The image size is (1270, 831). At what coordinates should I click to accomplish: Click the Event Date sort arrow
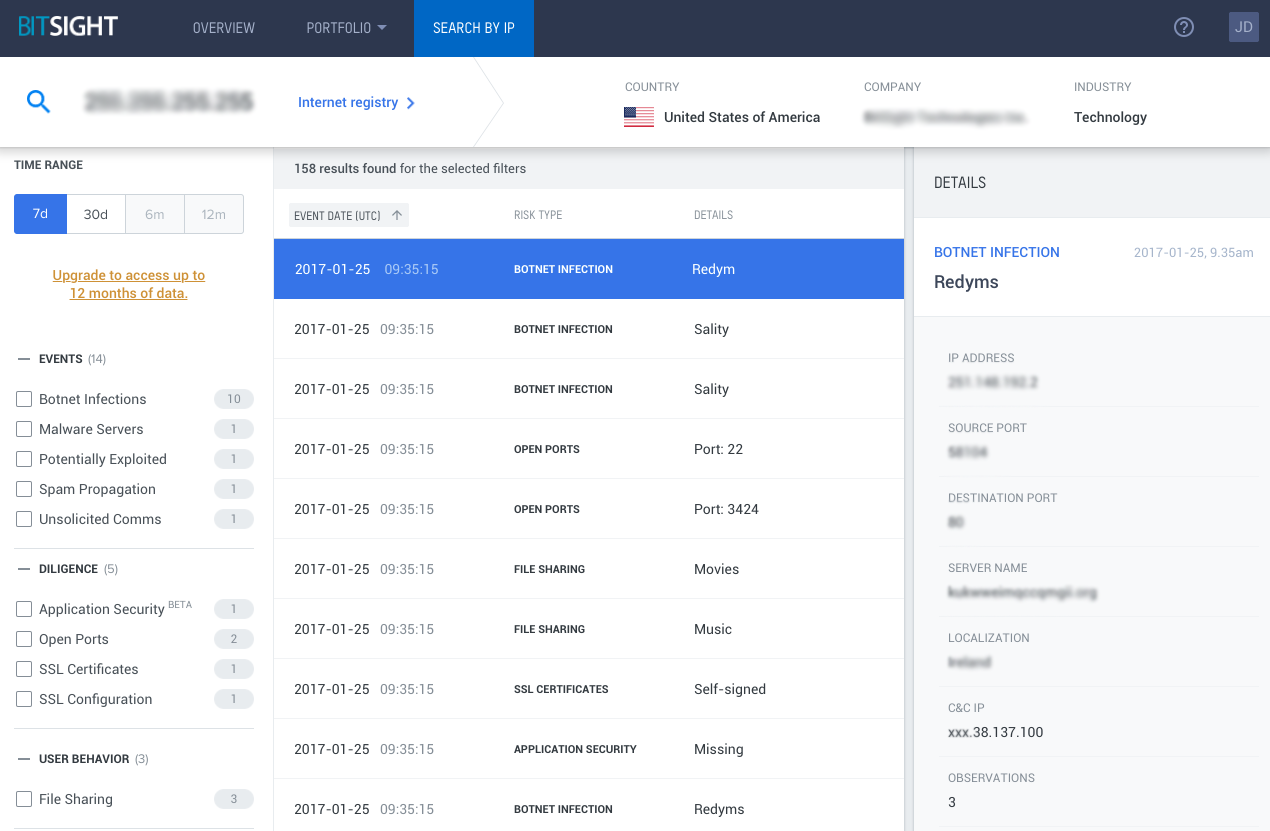coord(397,215)
